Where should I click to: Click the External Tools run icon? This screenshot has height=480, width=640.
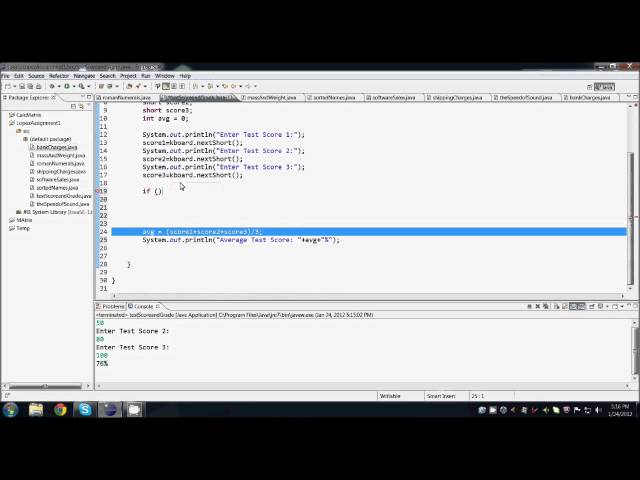[x=82, y=86]
